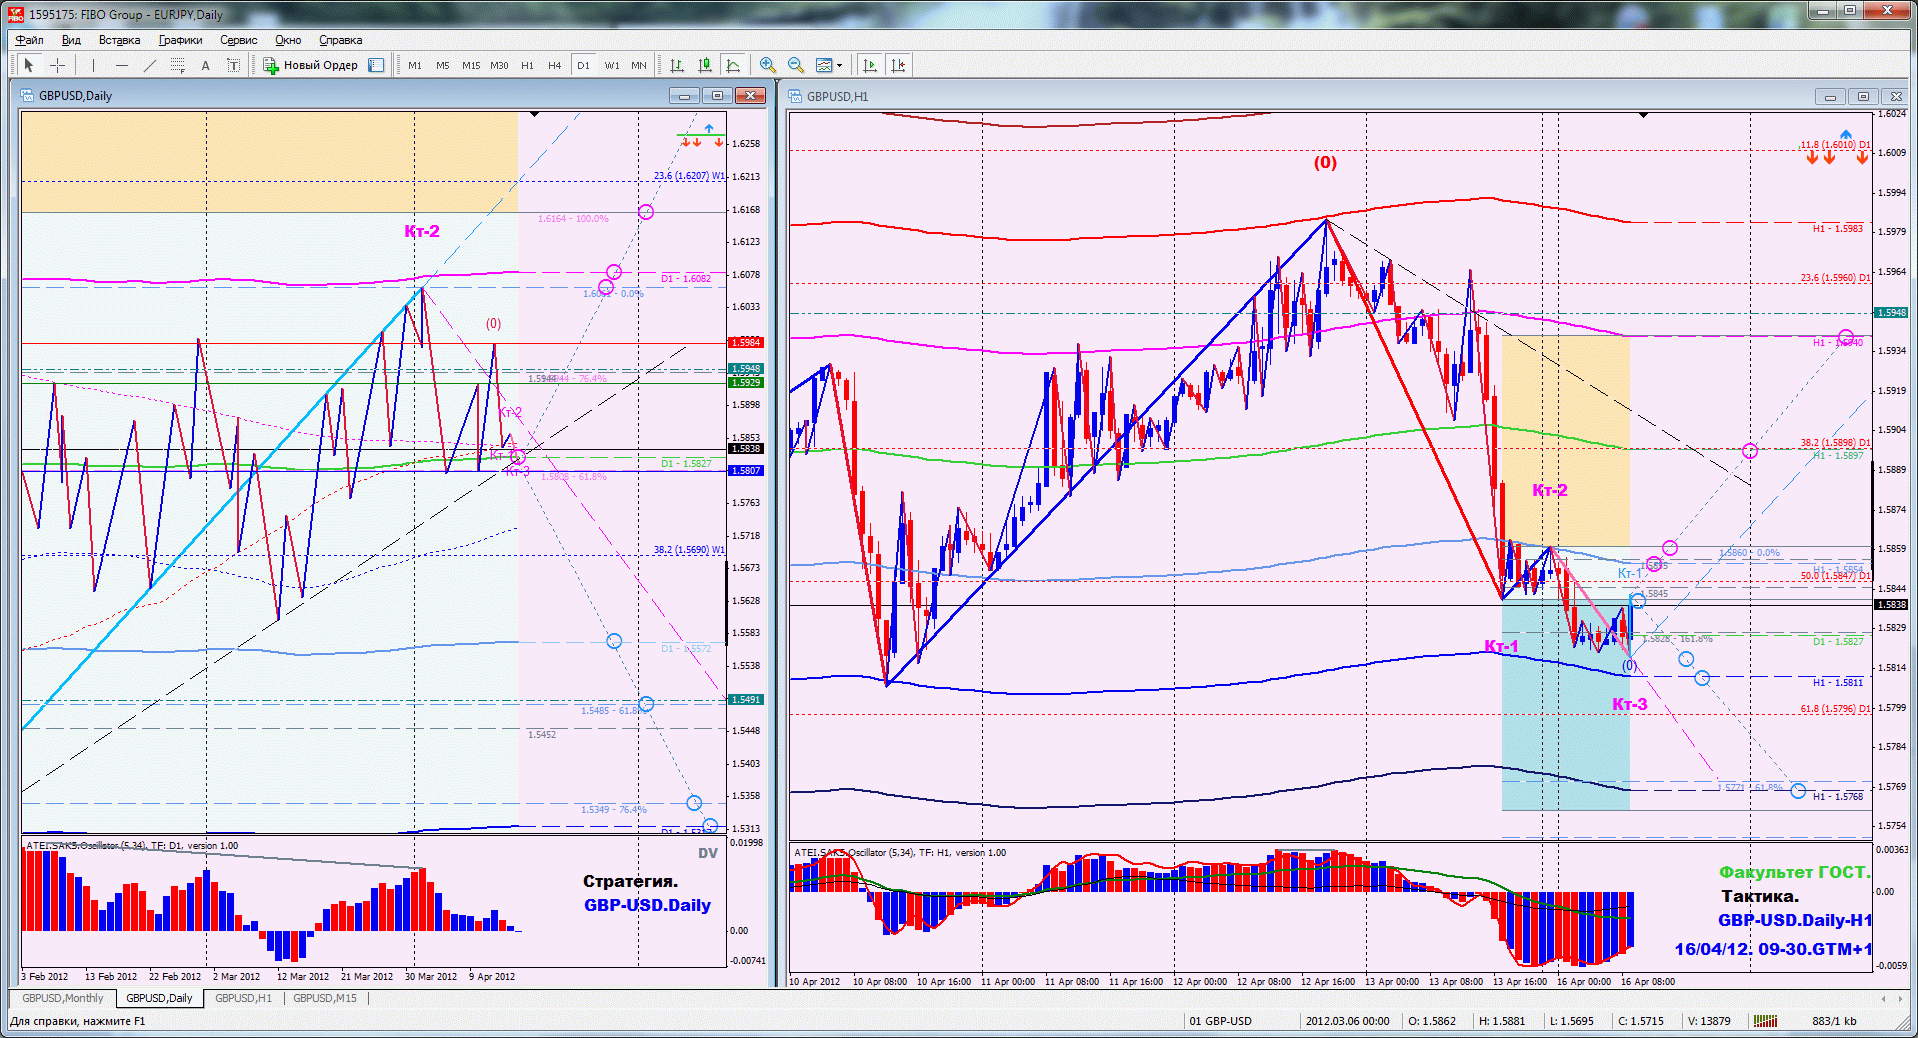The width and height of the screenshot is (1918, 1038).
Task: Open the Окно menu
Action: [288, 40]
